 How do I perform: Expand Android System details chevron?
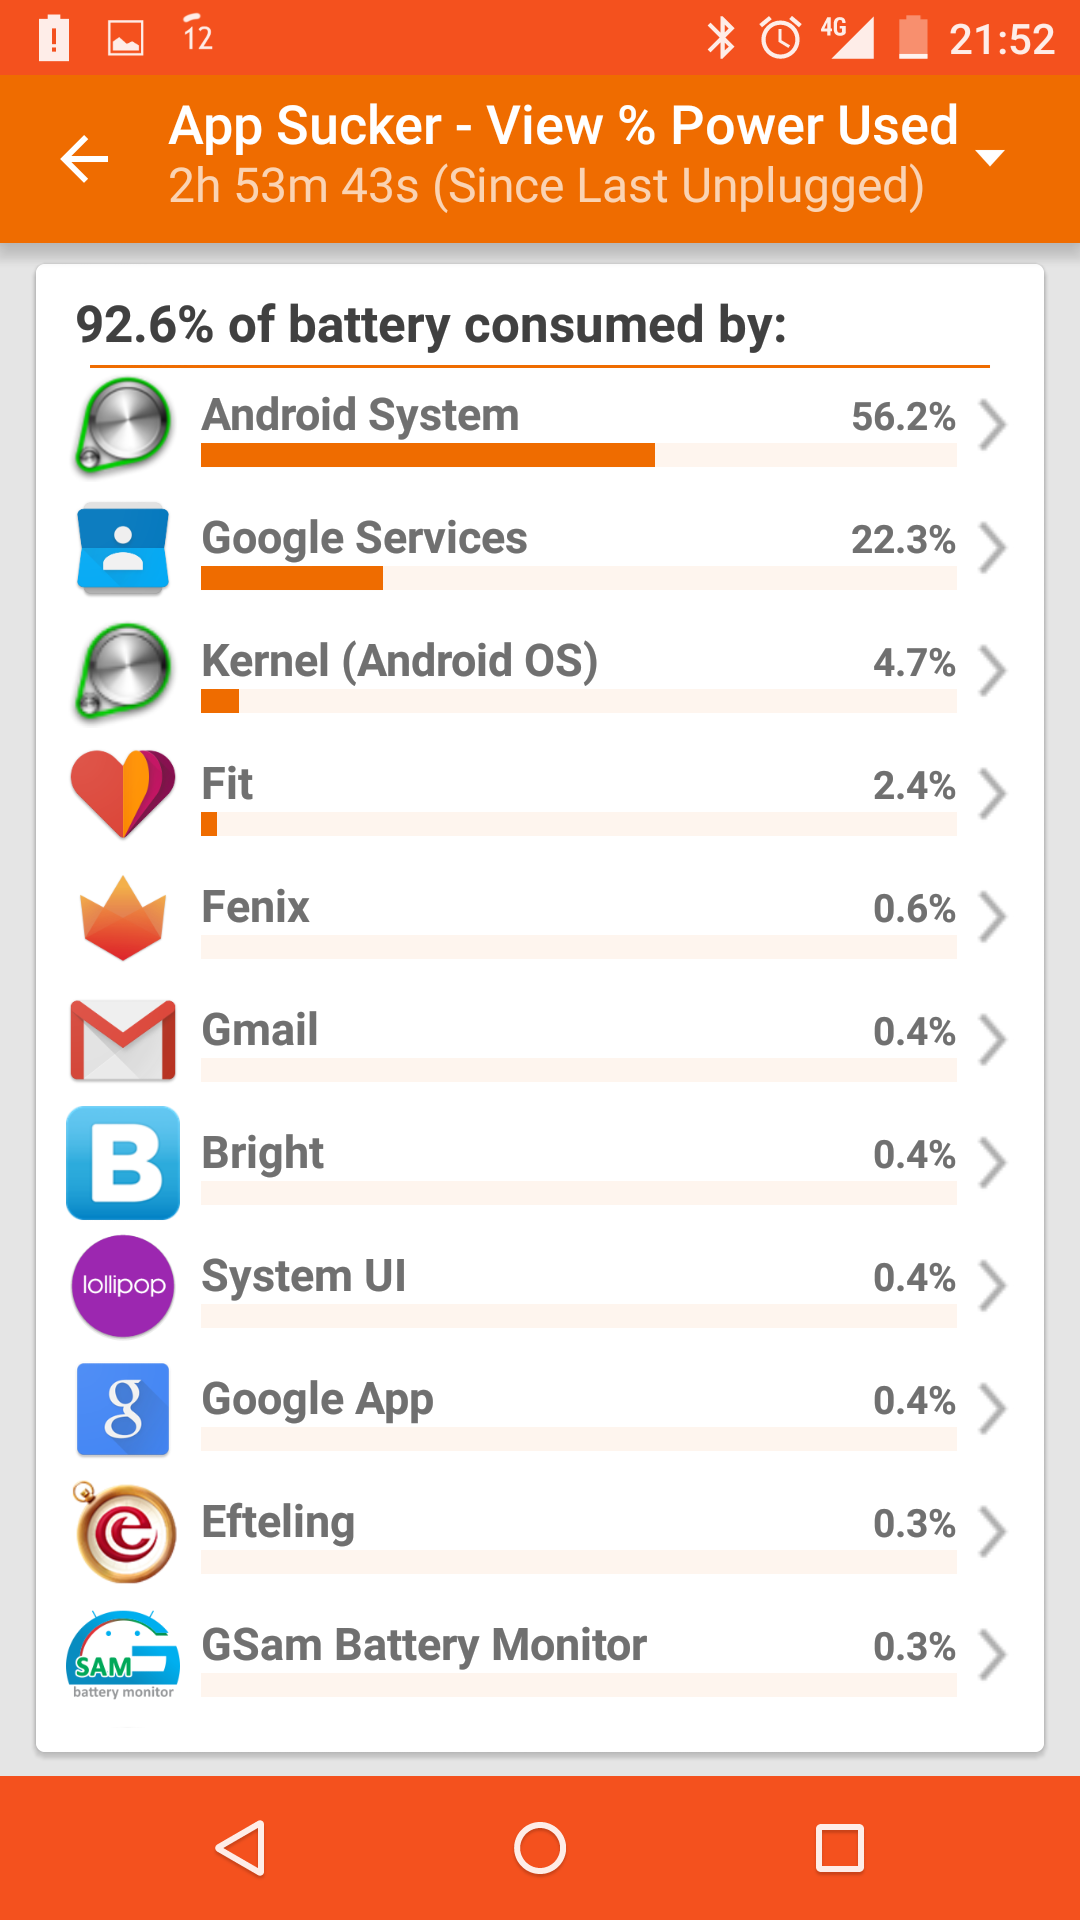[991, 425]
